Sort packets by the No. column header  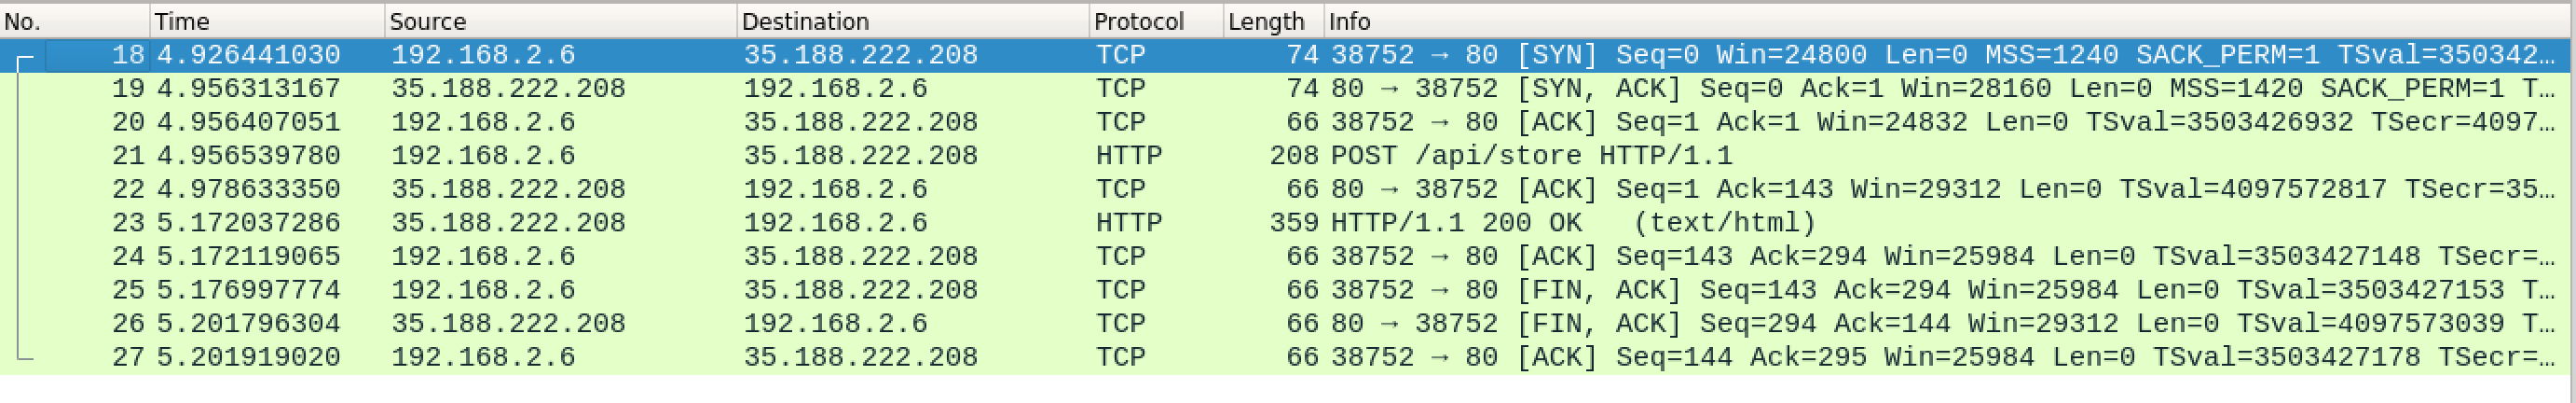click(75, 21)
